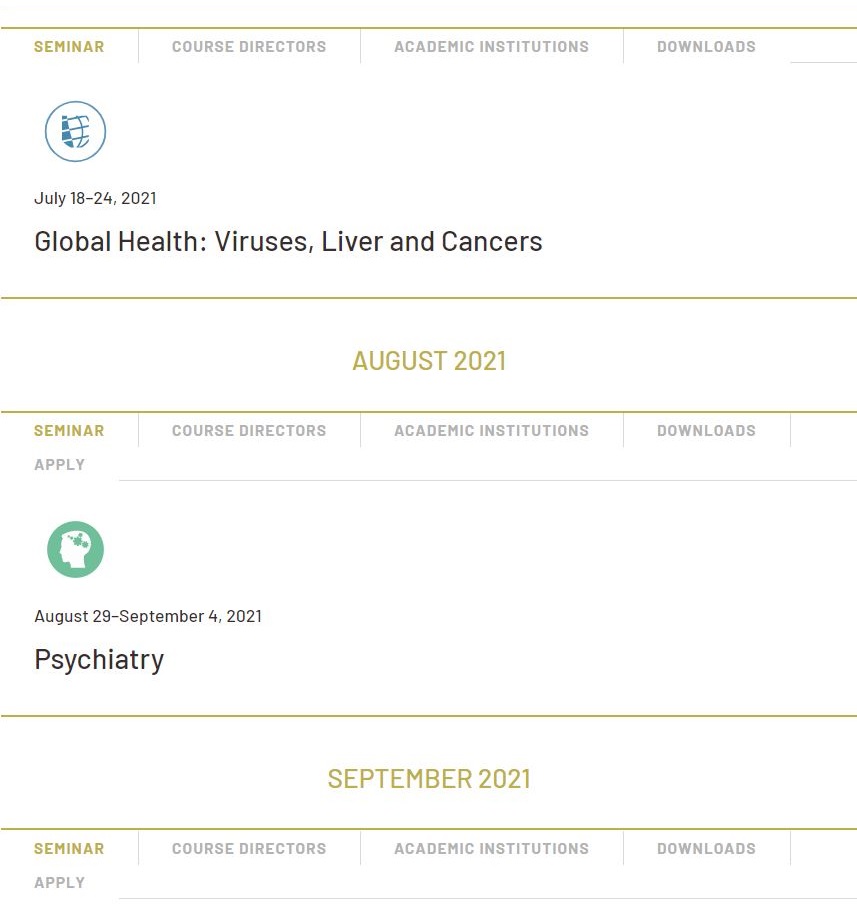Open the Psychiatry seminar title link
The height and width of the screenshot is (904, 857).
[99, 660]
